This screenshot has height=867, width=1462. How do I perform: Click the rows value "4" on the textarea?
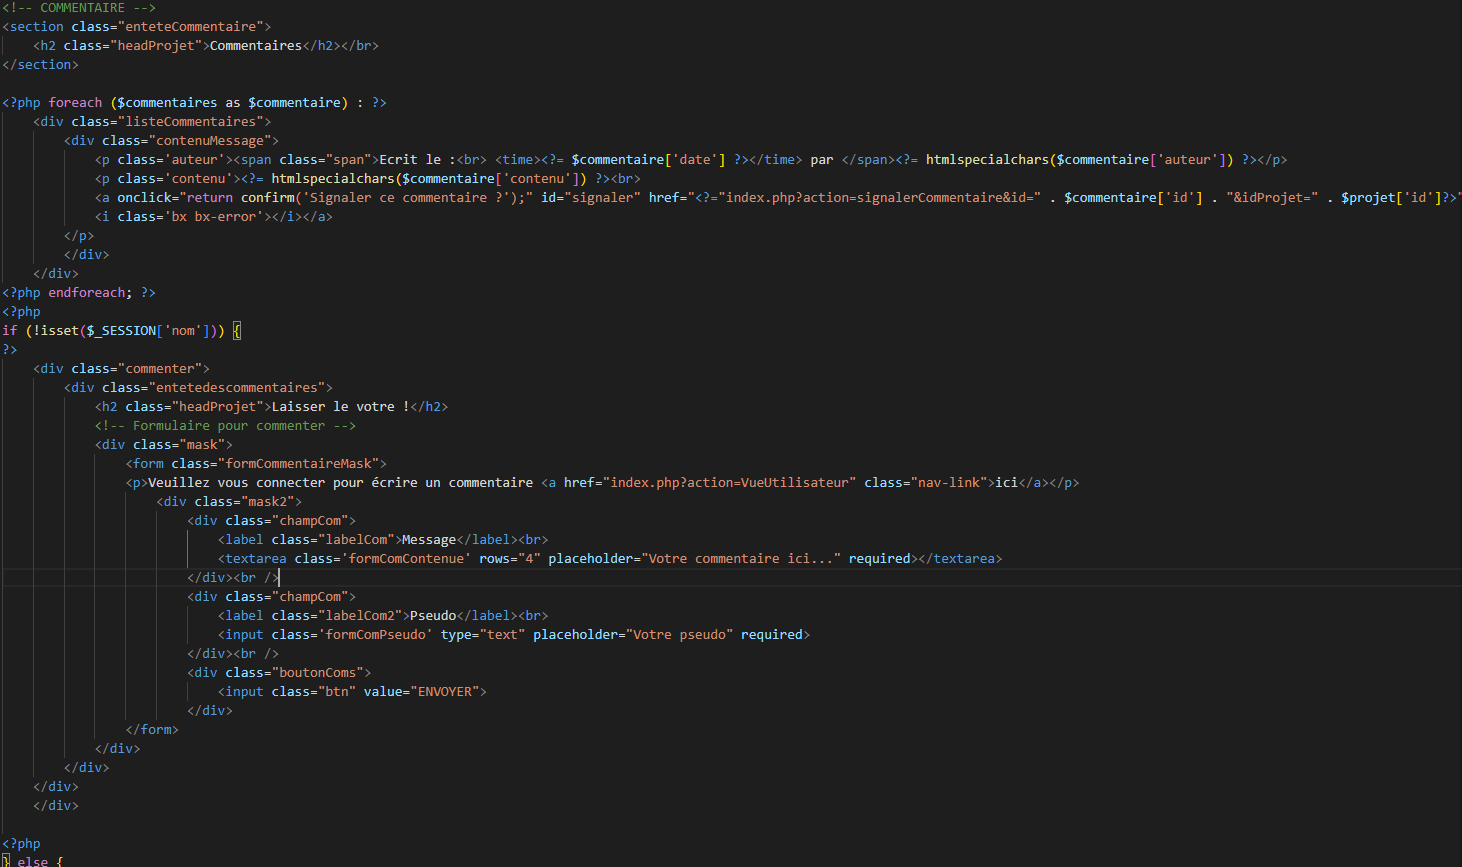[529, 559]
